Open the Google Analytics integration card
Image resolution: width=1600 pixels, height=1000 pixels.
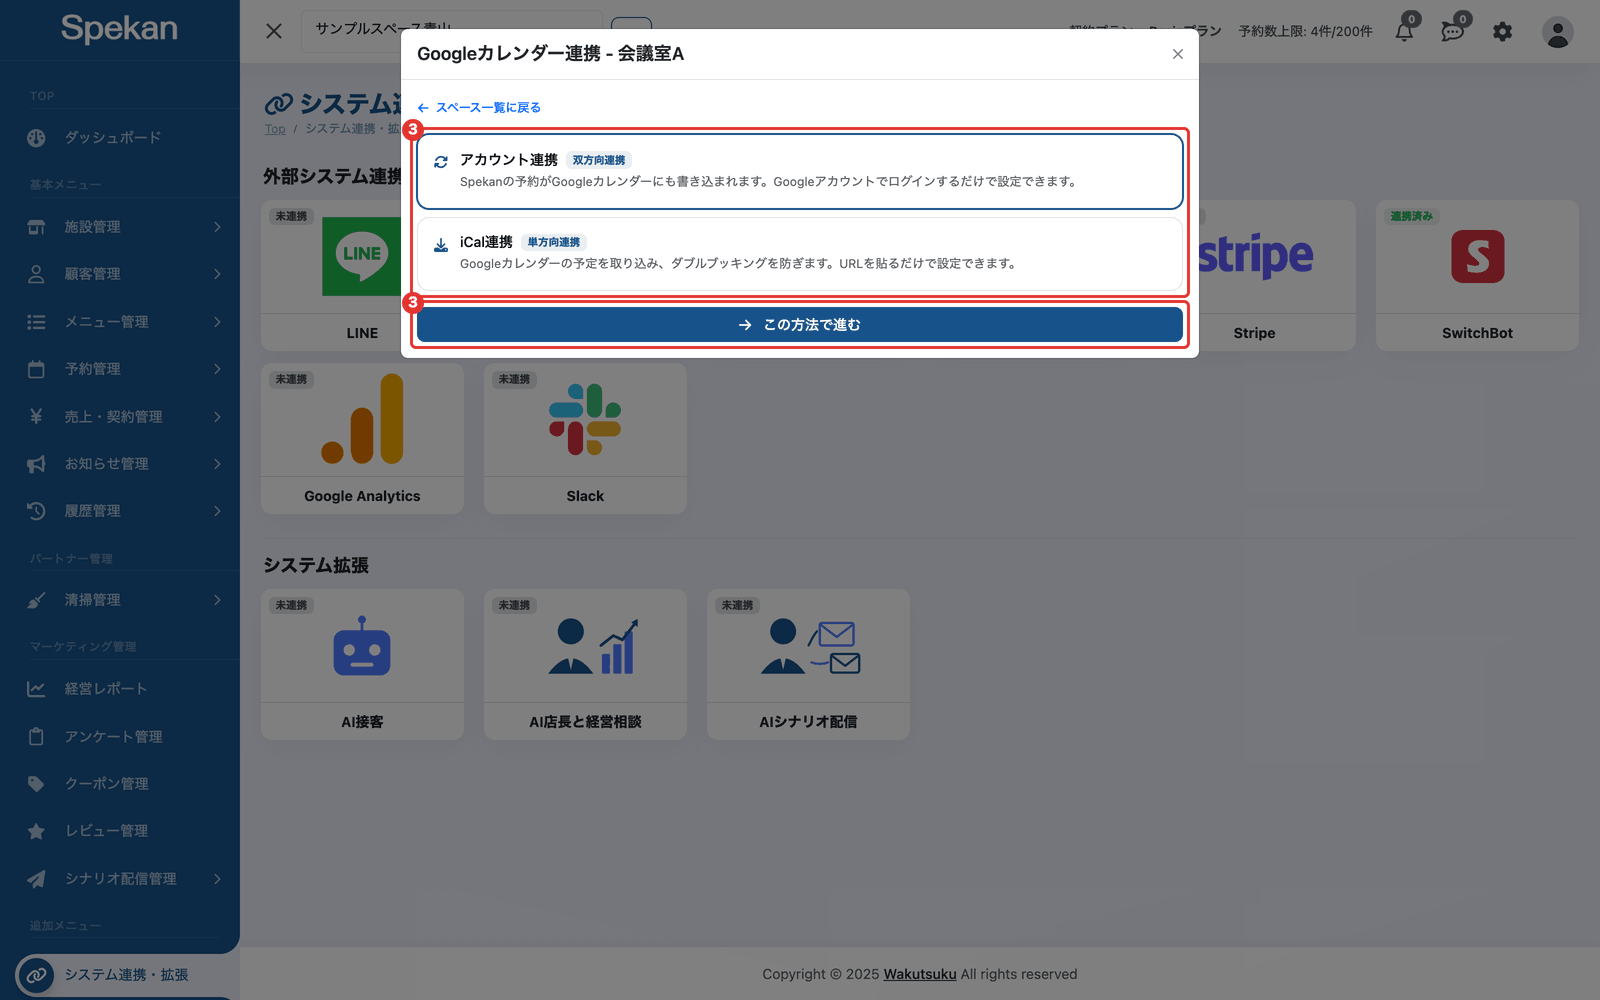[362, 439]
